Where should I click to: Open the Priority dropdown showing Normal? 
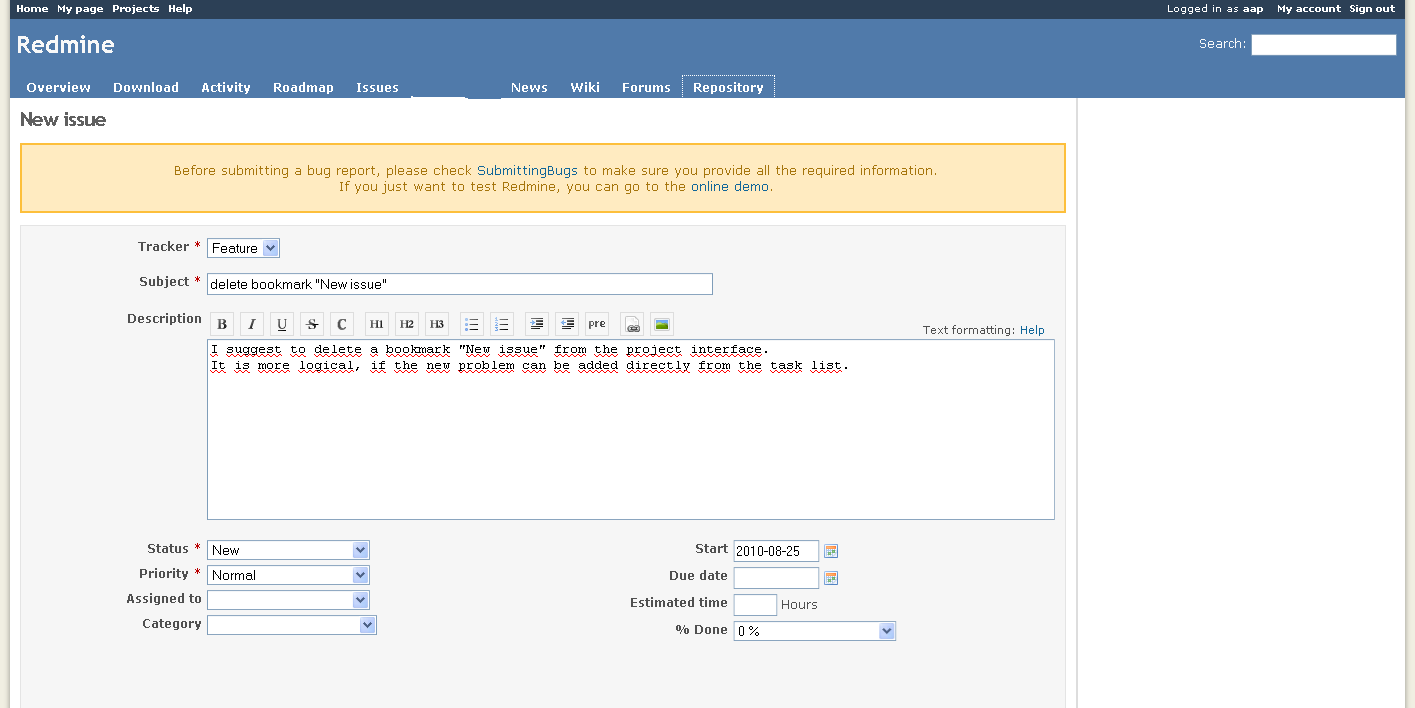(288, 575)
